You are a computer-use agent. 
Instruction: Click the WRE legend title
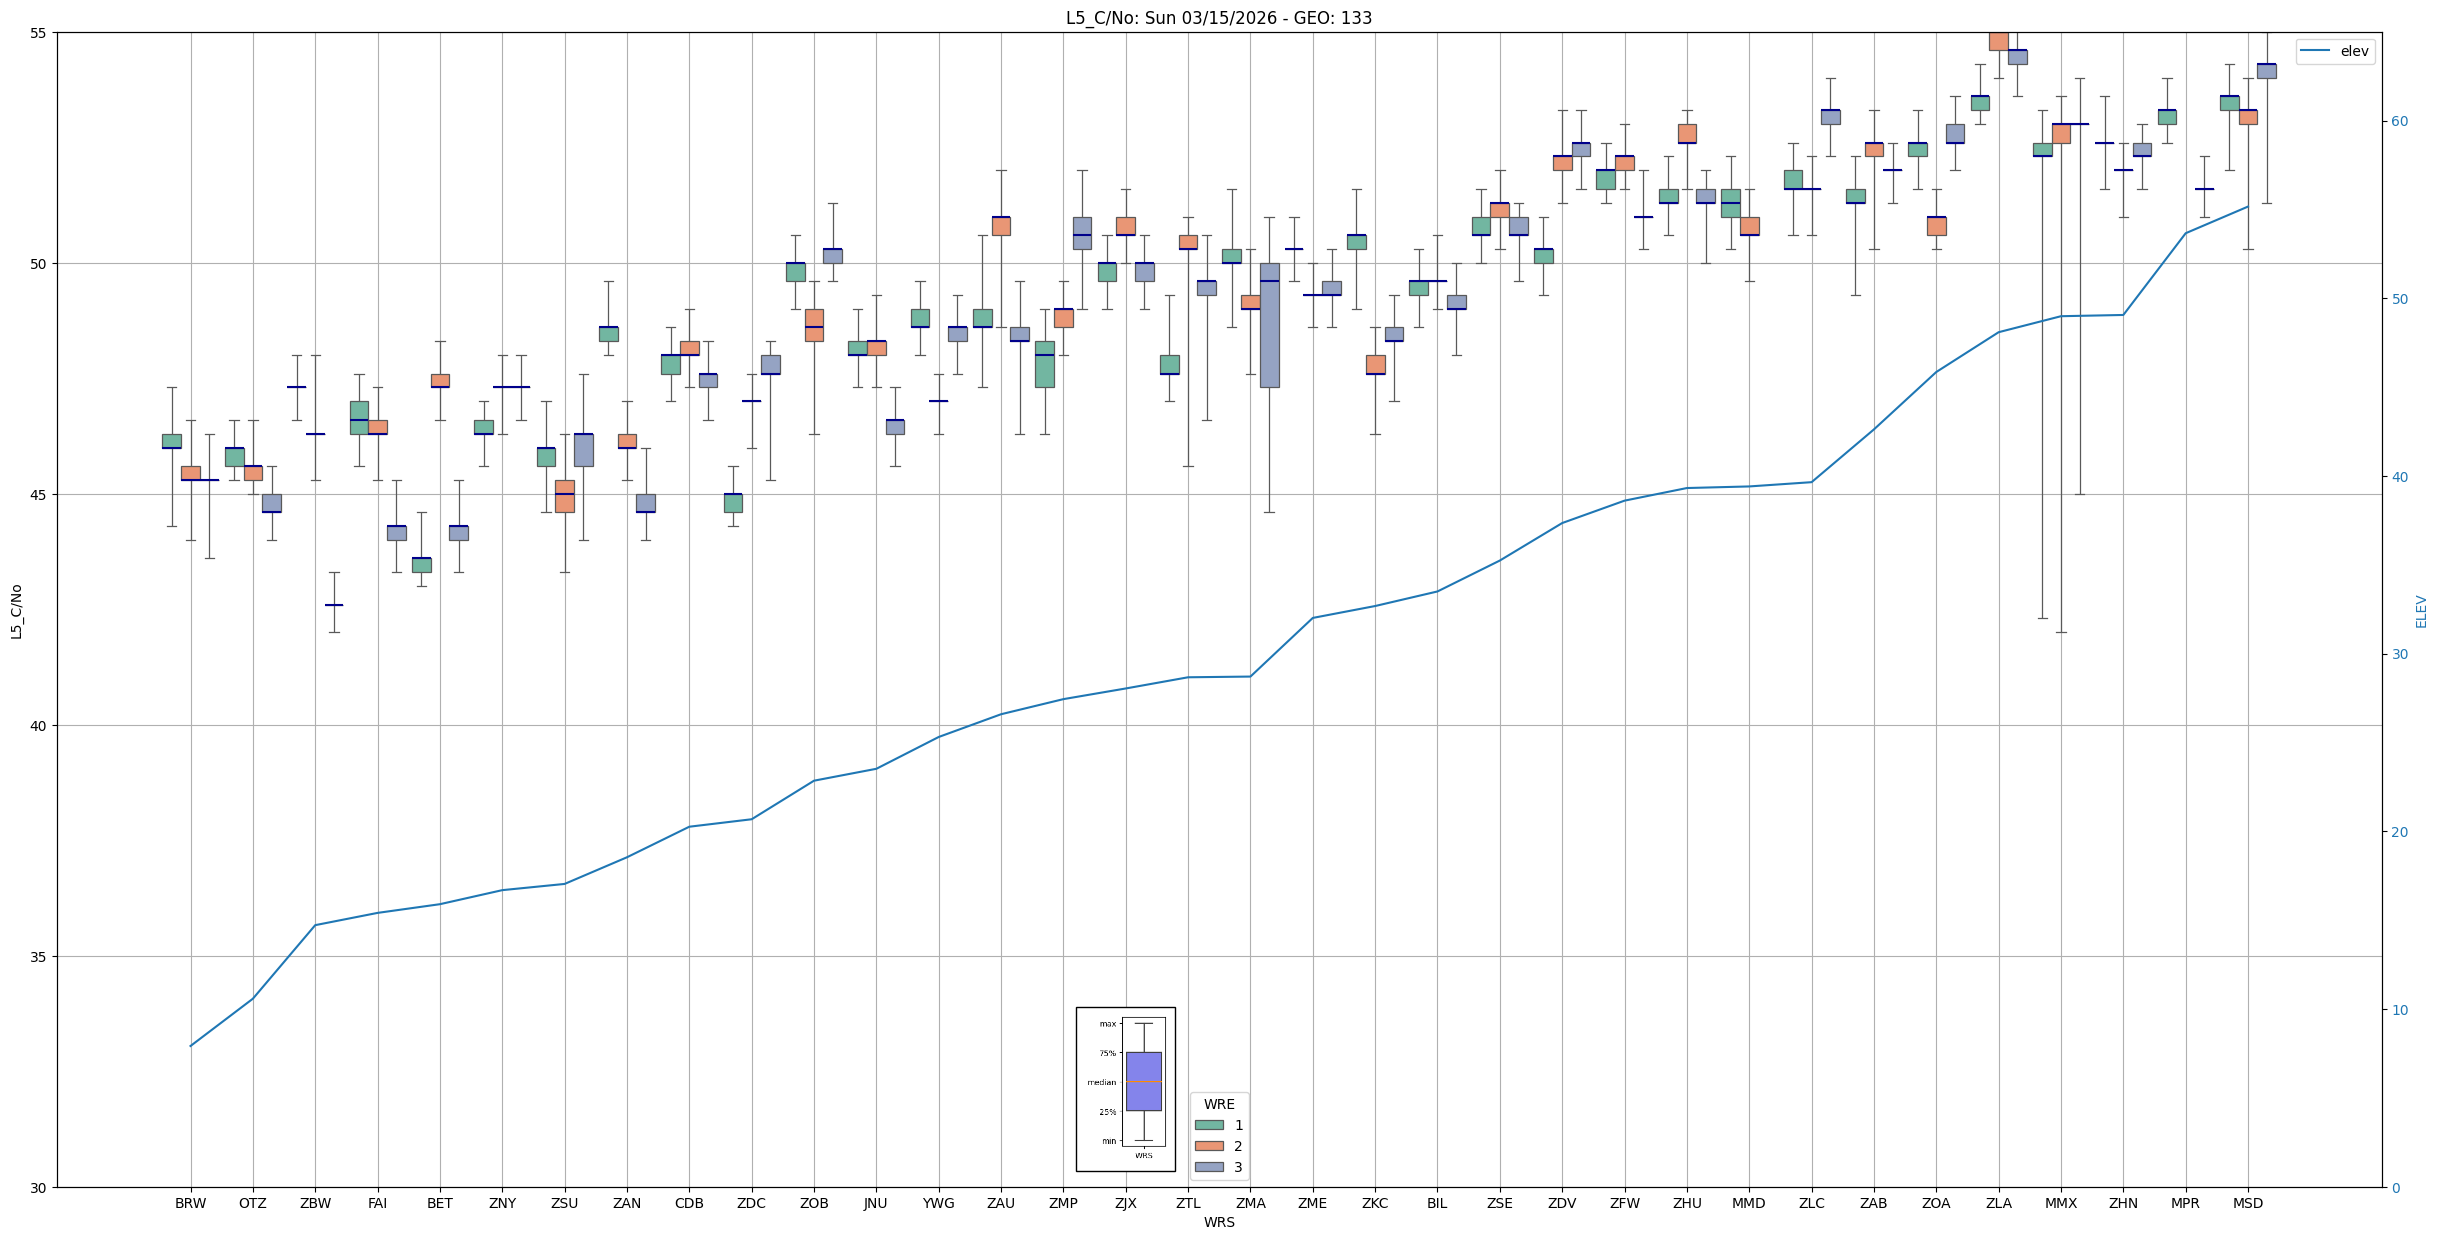1218,1104
